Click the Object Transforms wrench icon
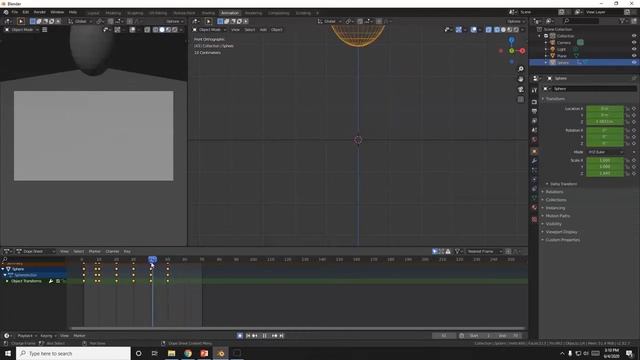 click(51, 281)
